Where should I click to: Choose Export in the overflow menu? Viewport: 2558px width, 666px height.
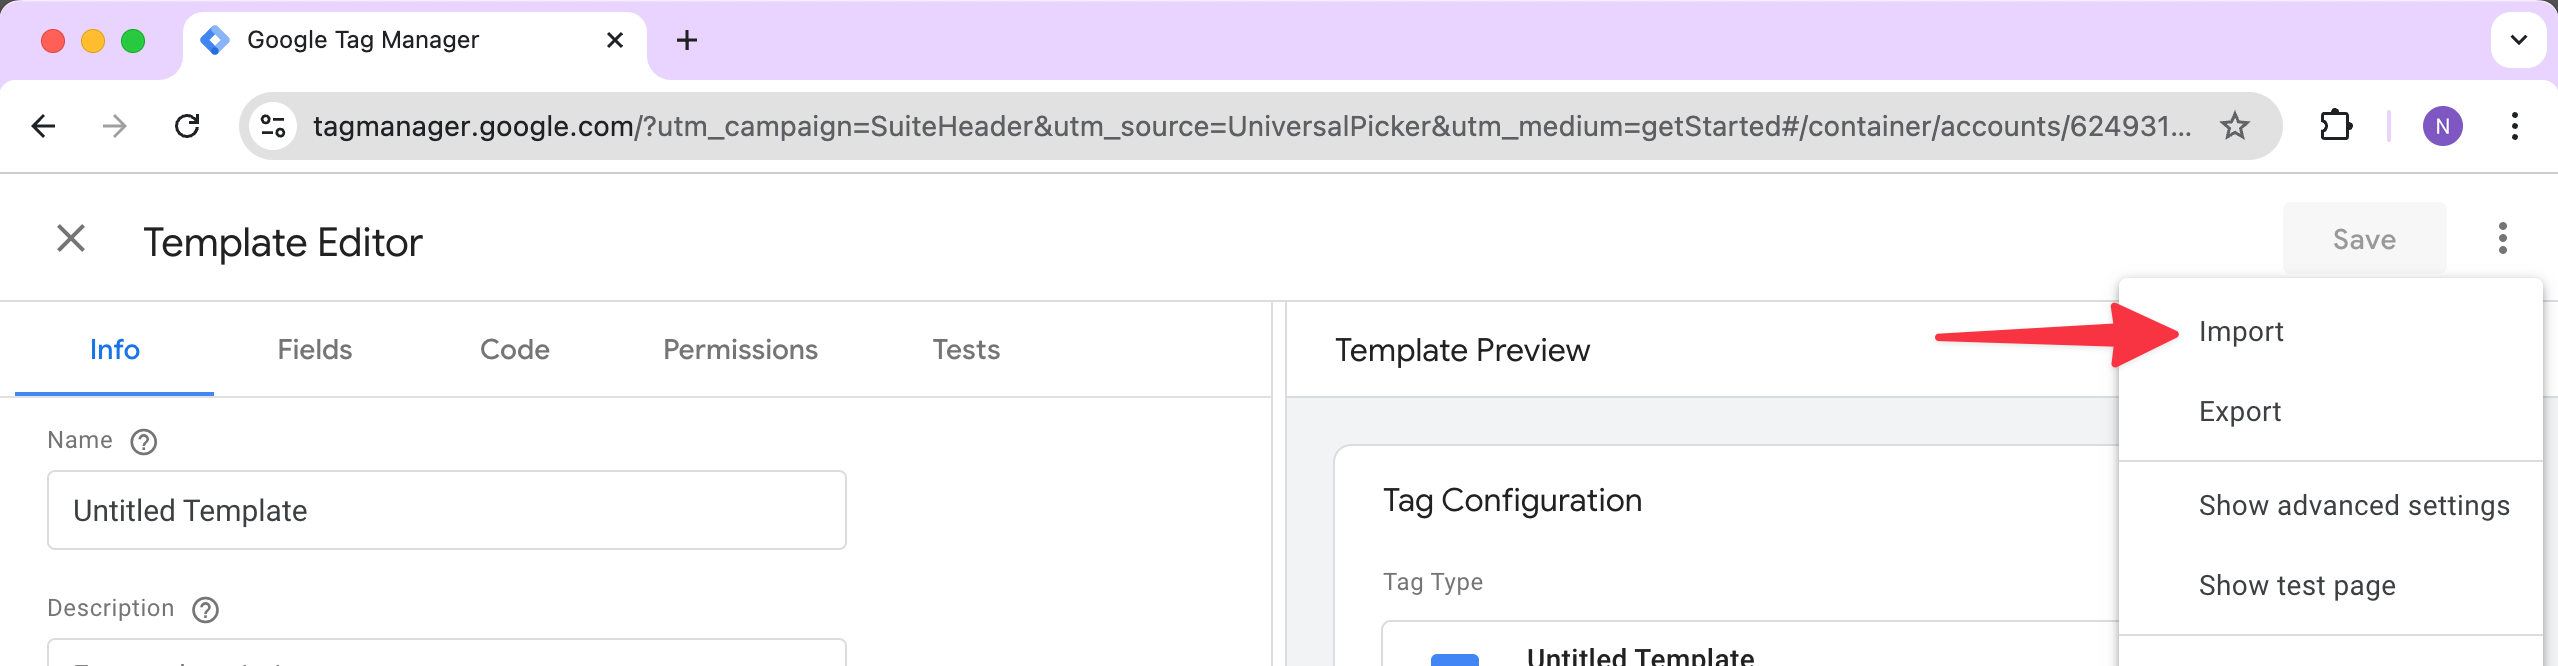(x=2240, y=412)
